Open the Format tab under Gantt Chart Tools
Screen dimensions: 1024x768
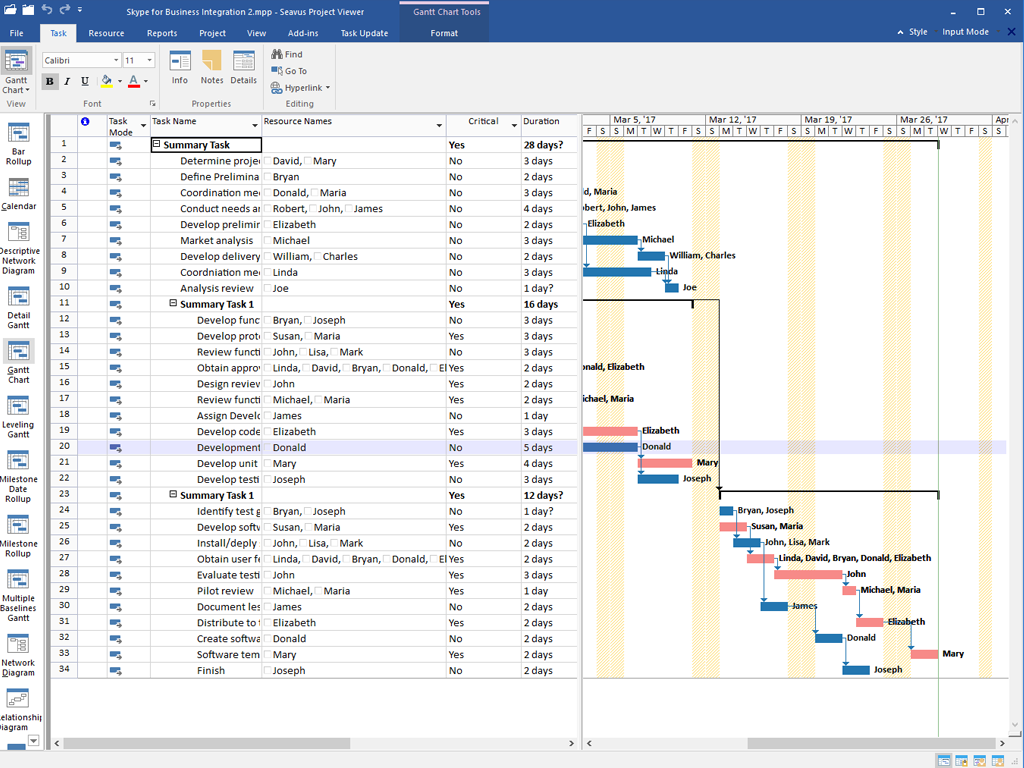point(444,32)
